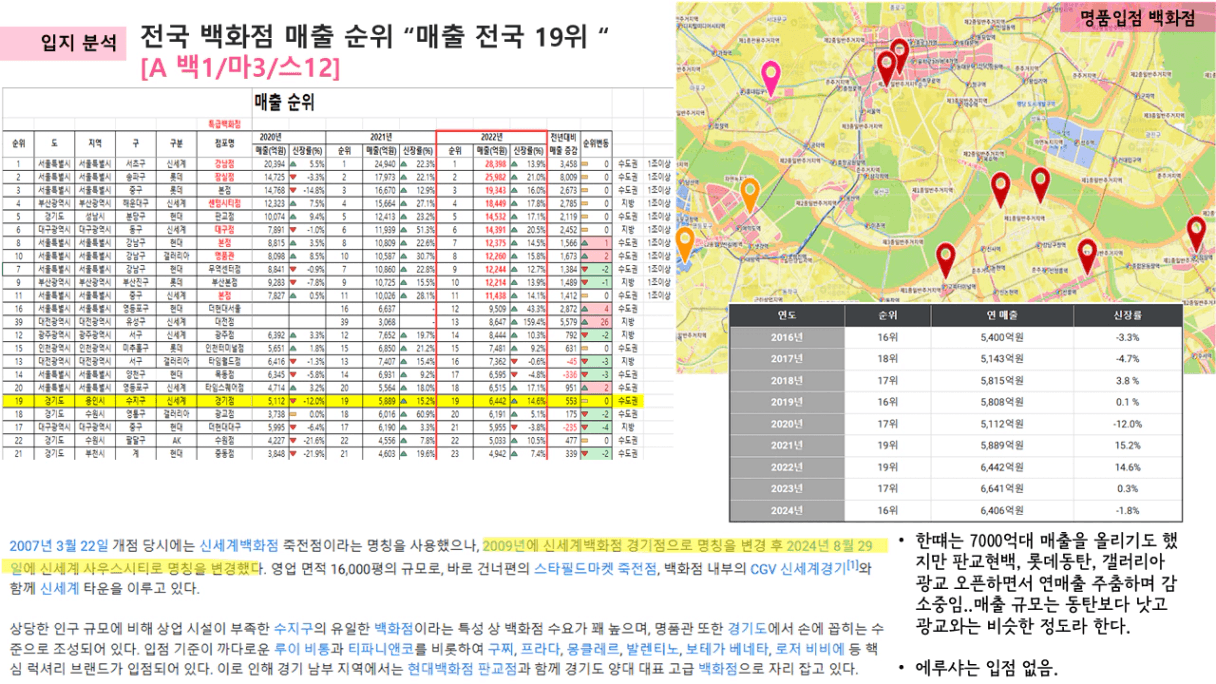Open the 수지구 link
The height and width of the screenshot is (684, 1216).
point(294,628)
